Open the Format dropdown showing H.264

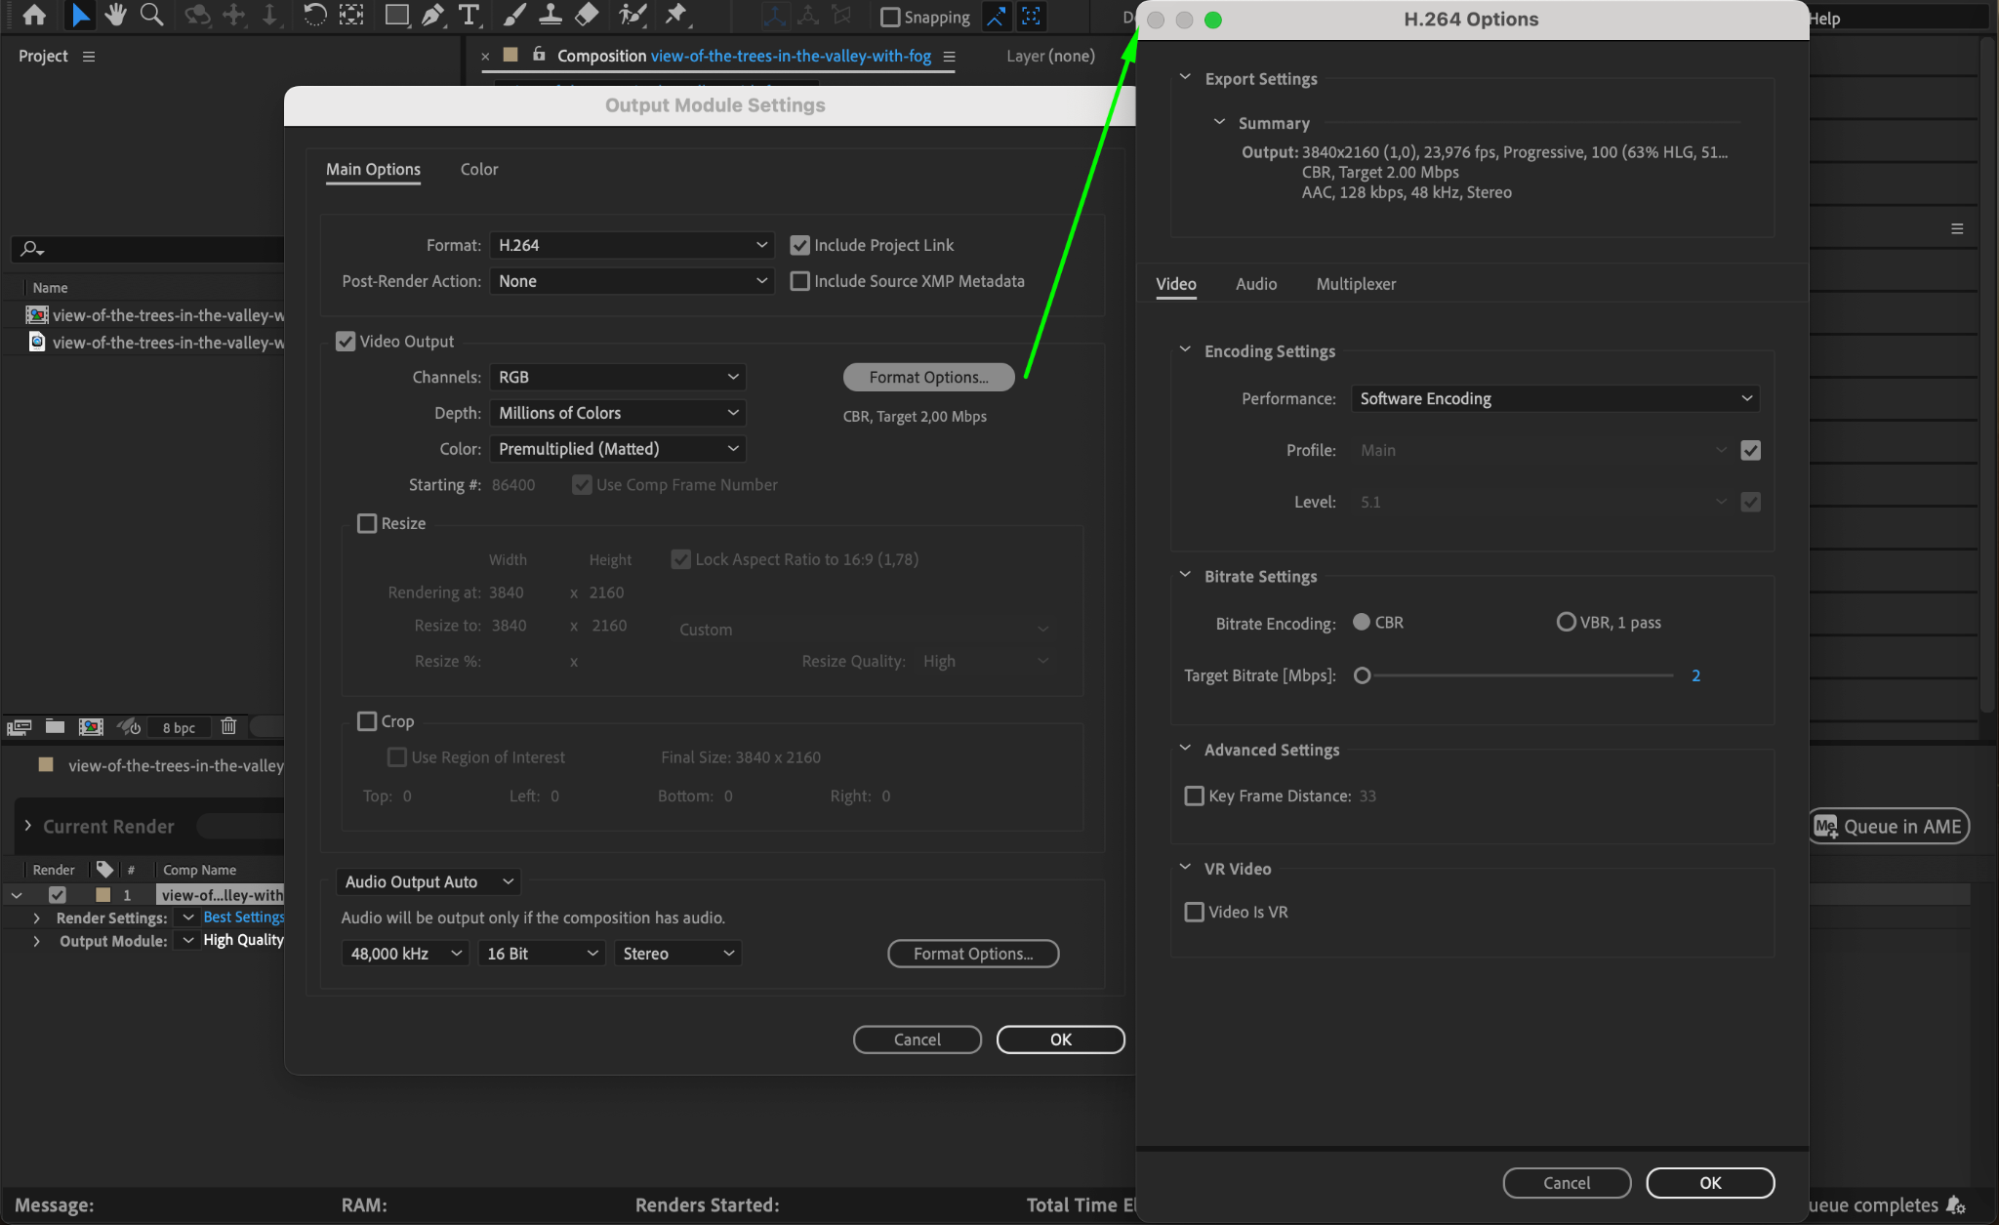click(x=632, y=245)
